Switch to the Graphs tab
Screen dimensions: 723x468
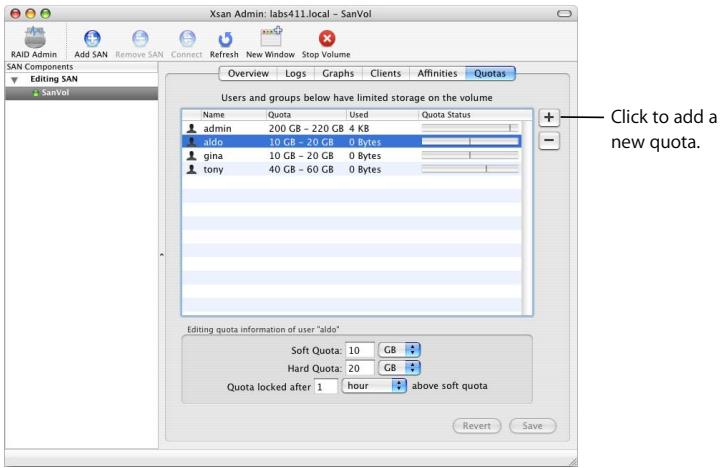click(338, 73)
